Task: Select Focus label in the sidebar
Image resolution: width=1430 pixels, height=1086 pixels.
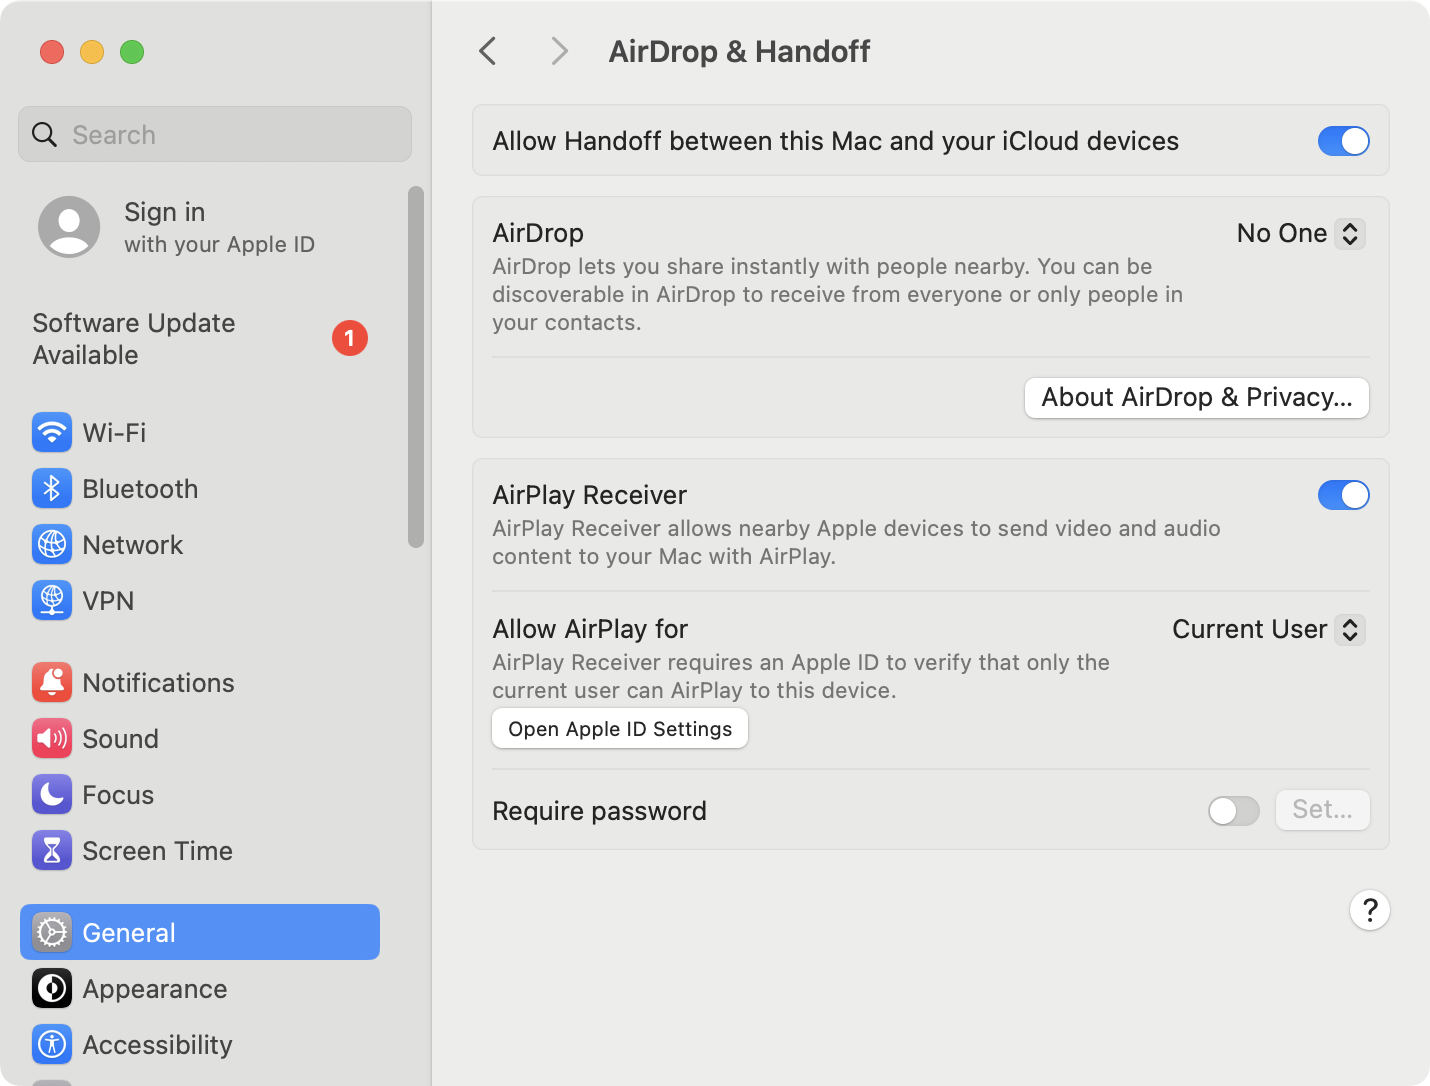Action: 118,795
